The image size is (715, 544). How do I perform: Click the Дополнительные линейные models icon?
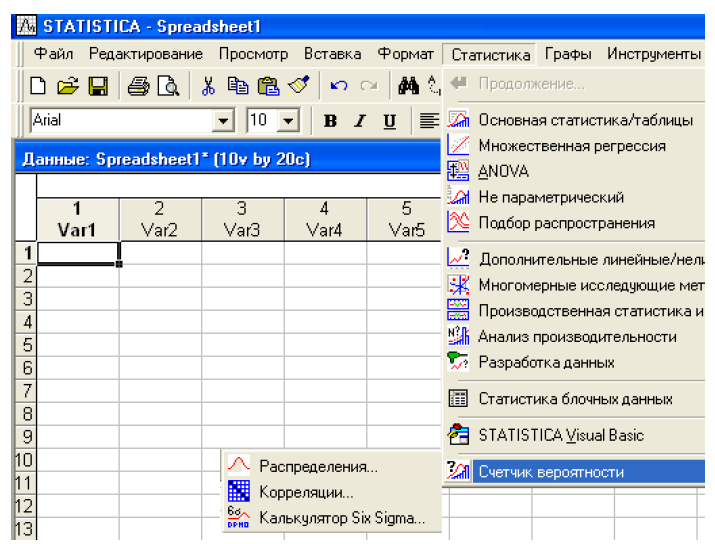click(x=458, y=259)
